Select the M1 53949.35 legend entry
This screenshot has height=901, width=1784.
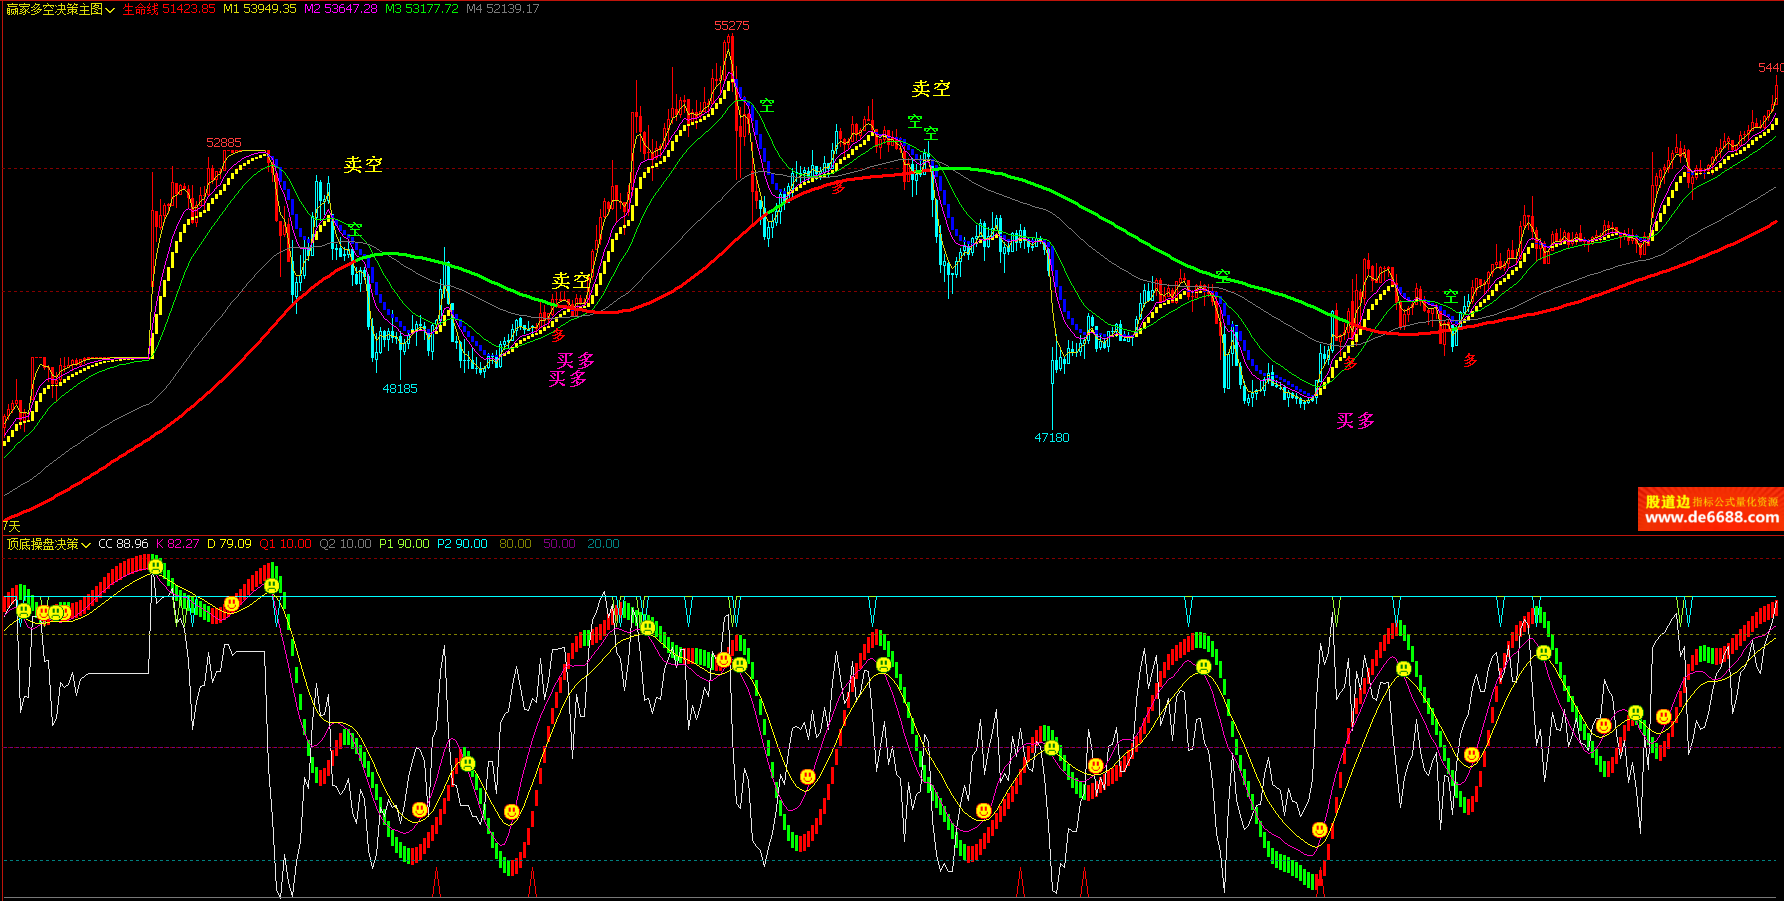pos(259,9)
